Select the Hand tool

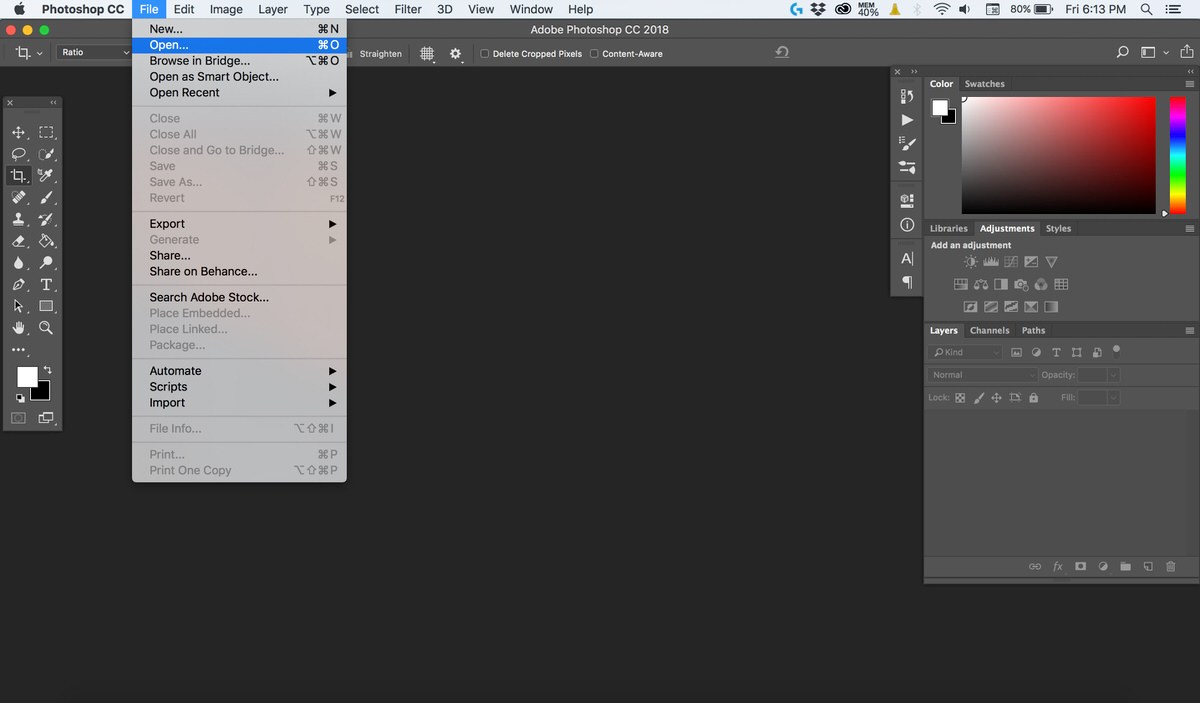pyautogui.click(x=19, y=328)
